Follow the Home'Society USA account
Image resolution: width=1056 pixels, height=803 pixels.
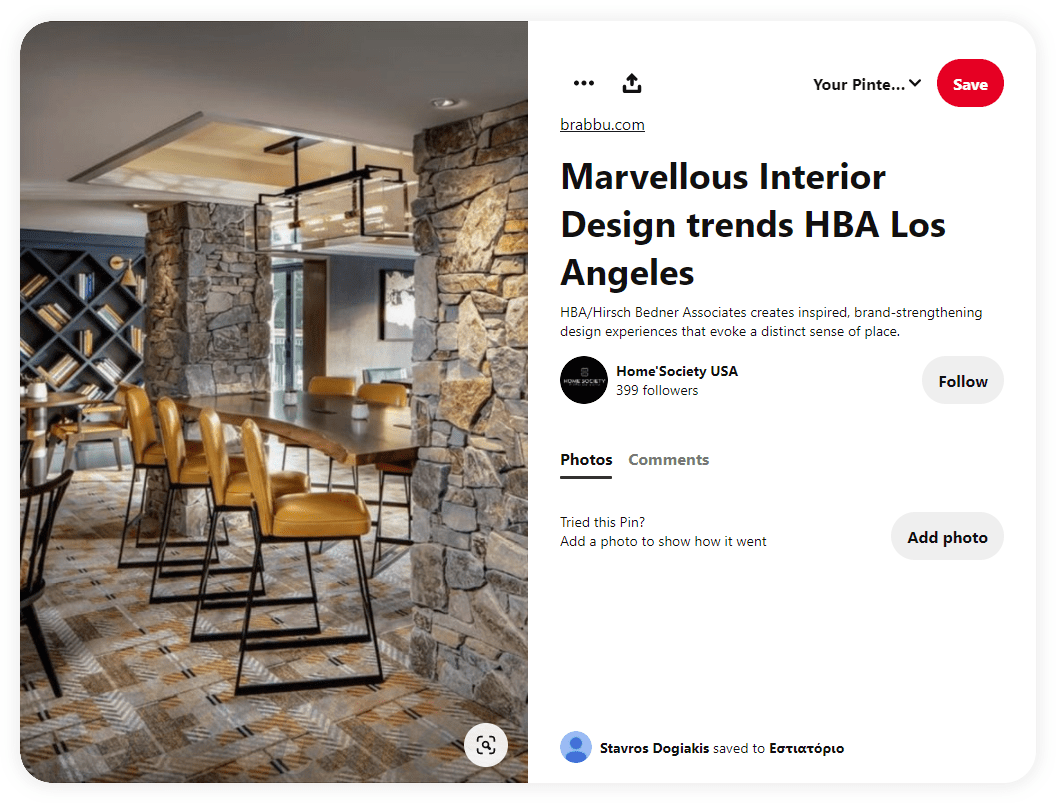tap(962, 381)
